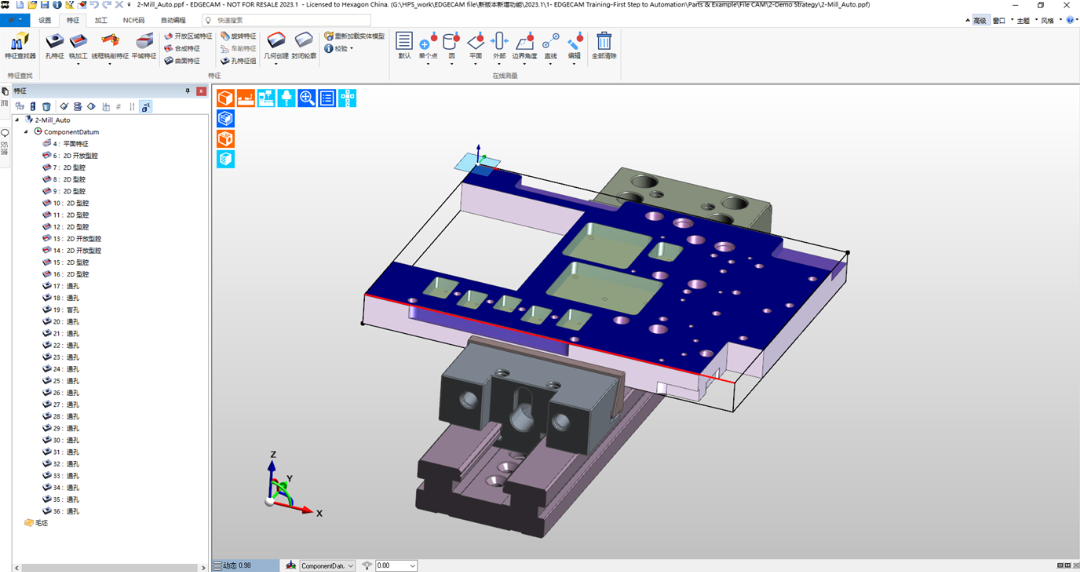Pin the 特征 panel with pushpin
This screenshot has width=1080, height=572.
(187, 91)
